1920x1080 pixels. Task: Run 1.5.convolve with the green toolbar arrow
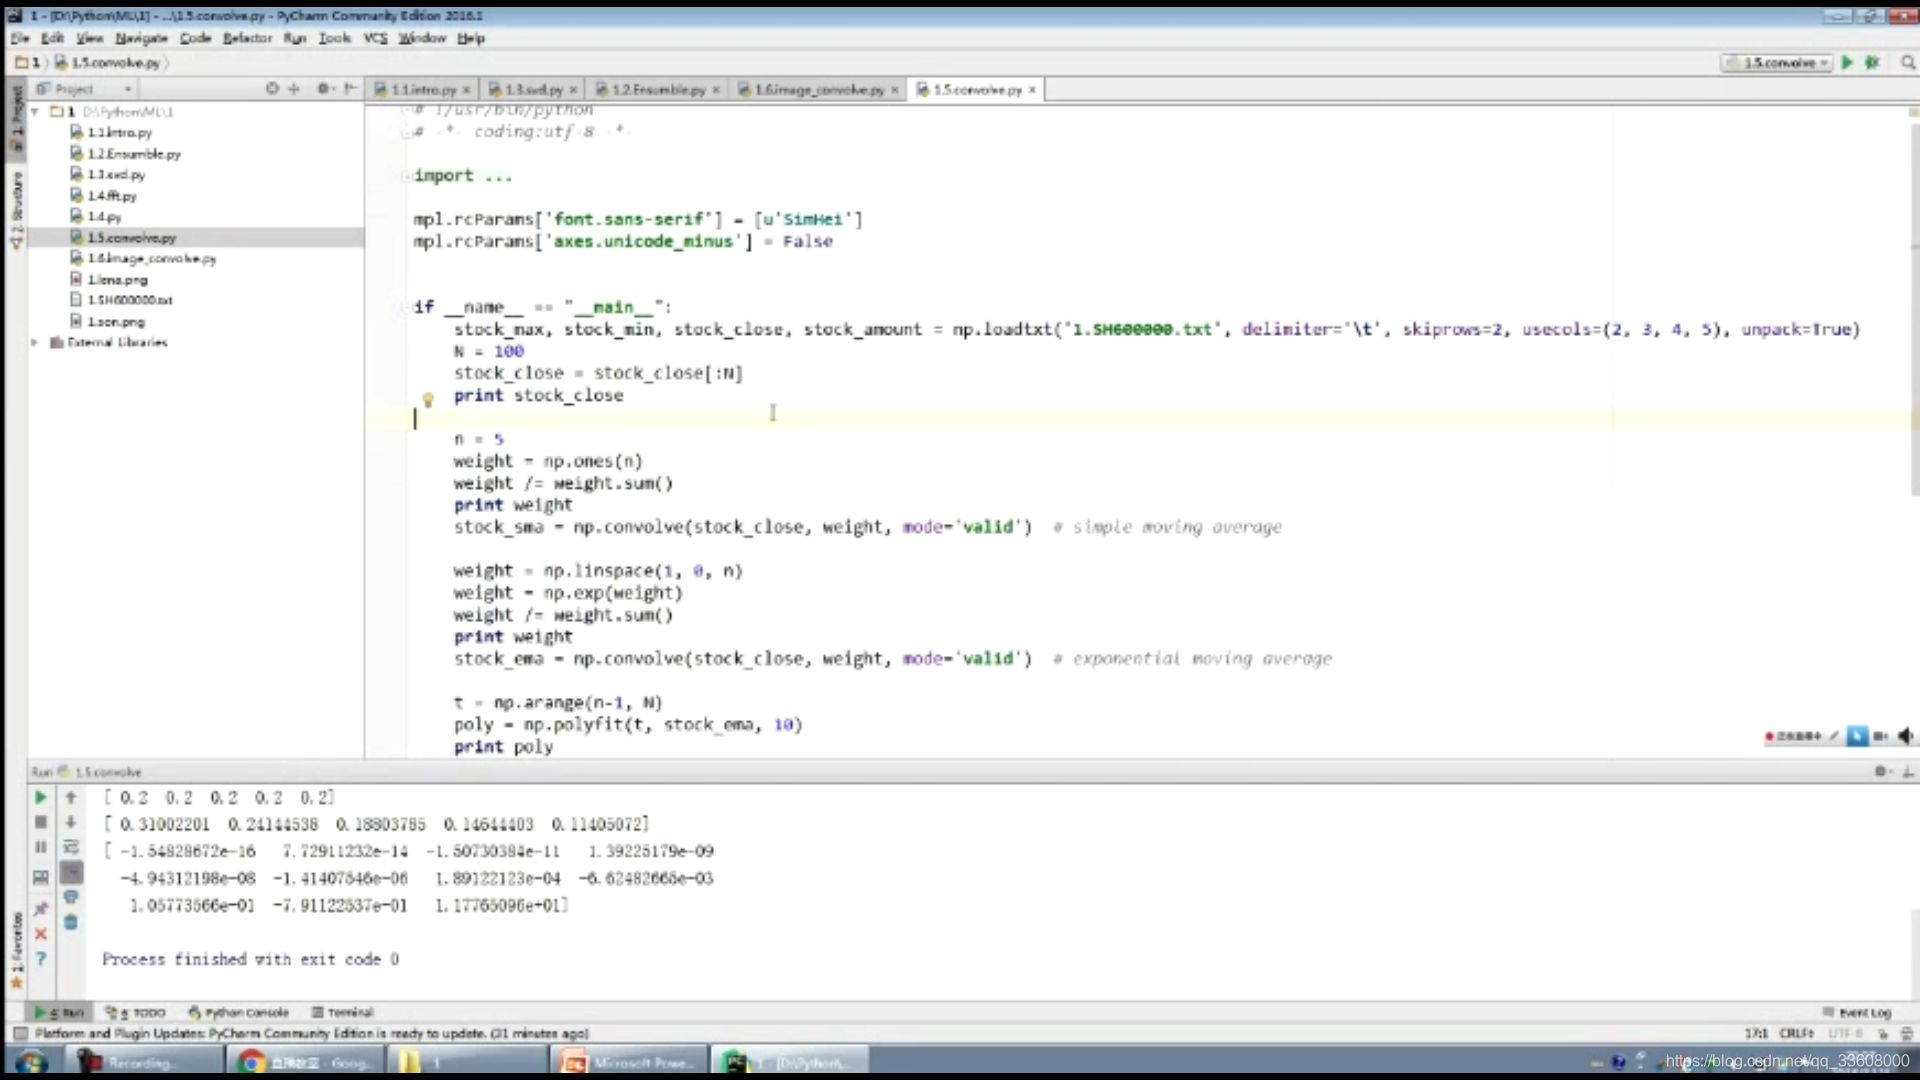tap(1847, 62)
